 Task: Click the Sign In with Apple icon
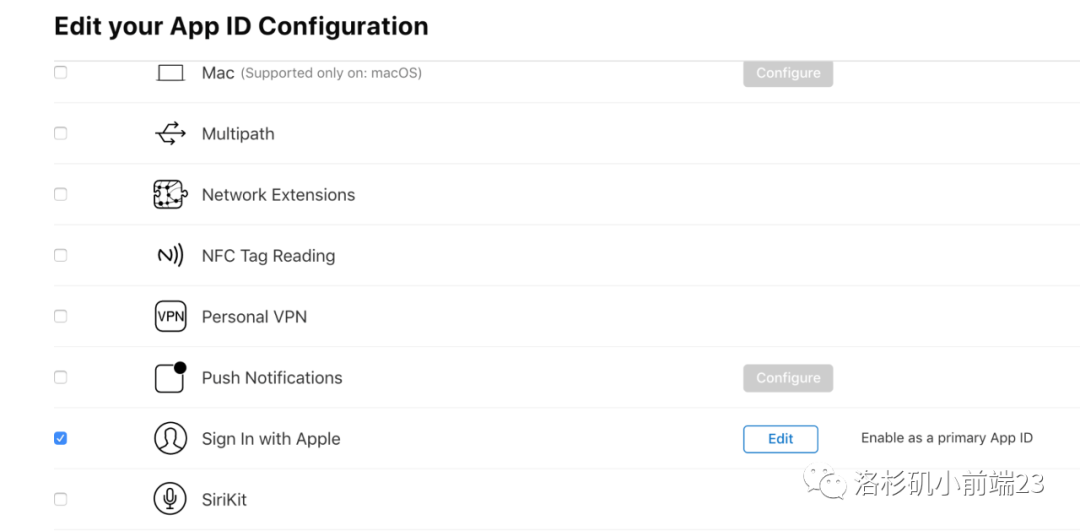[x=171, y=438]
